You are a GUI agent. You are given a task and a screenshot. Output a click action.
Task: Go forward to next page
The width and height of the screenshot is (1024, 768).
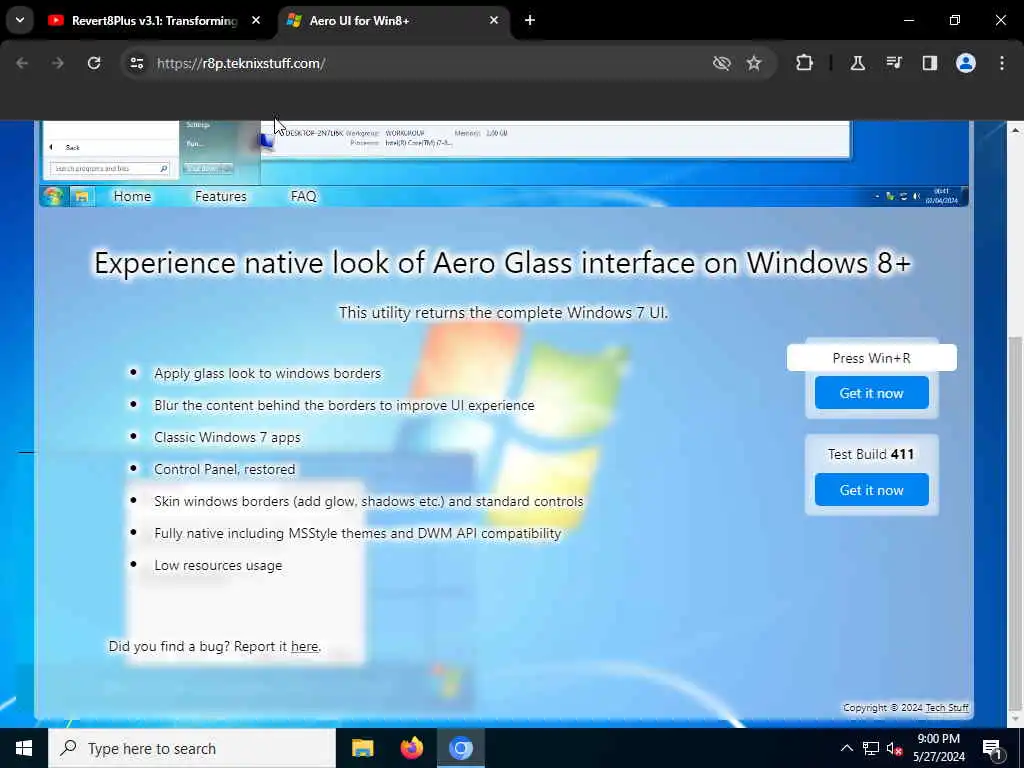(58, 63)
